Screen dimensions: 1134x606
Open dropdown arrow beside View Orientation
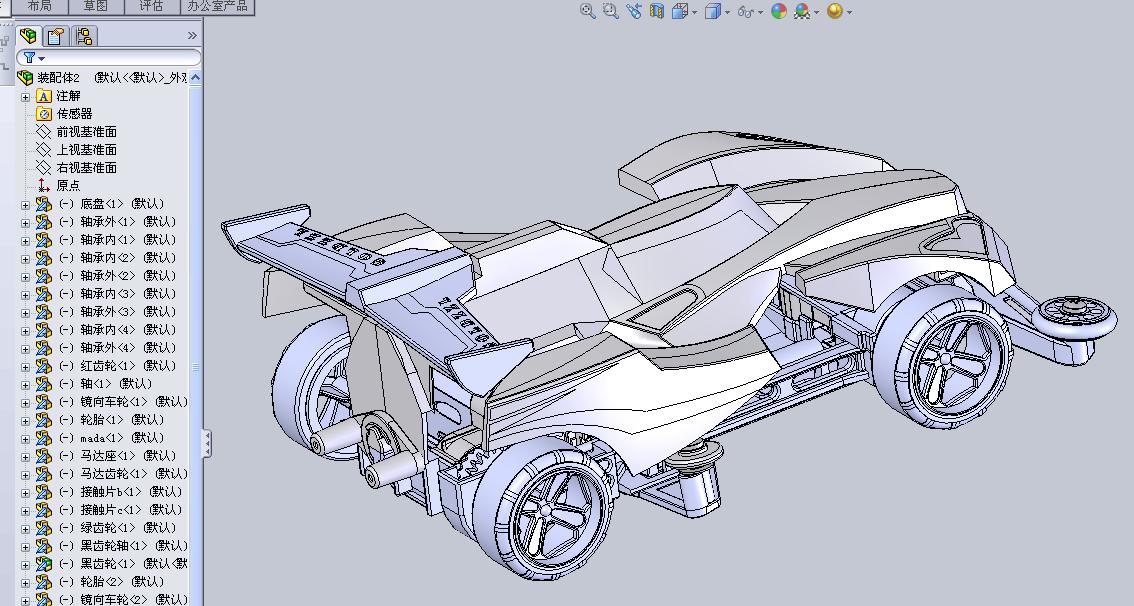694,12
